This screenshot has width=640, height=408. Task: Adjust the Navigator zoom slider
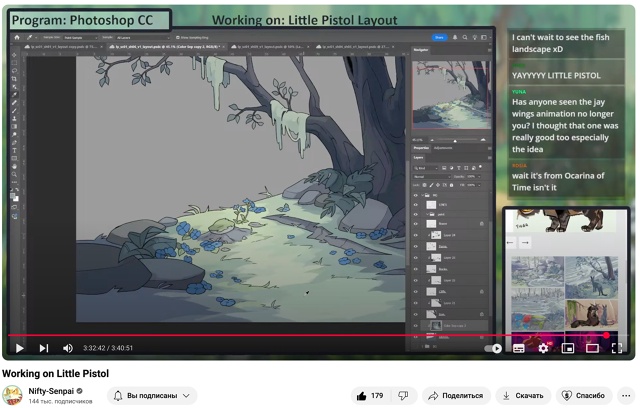coord(455,140)
